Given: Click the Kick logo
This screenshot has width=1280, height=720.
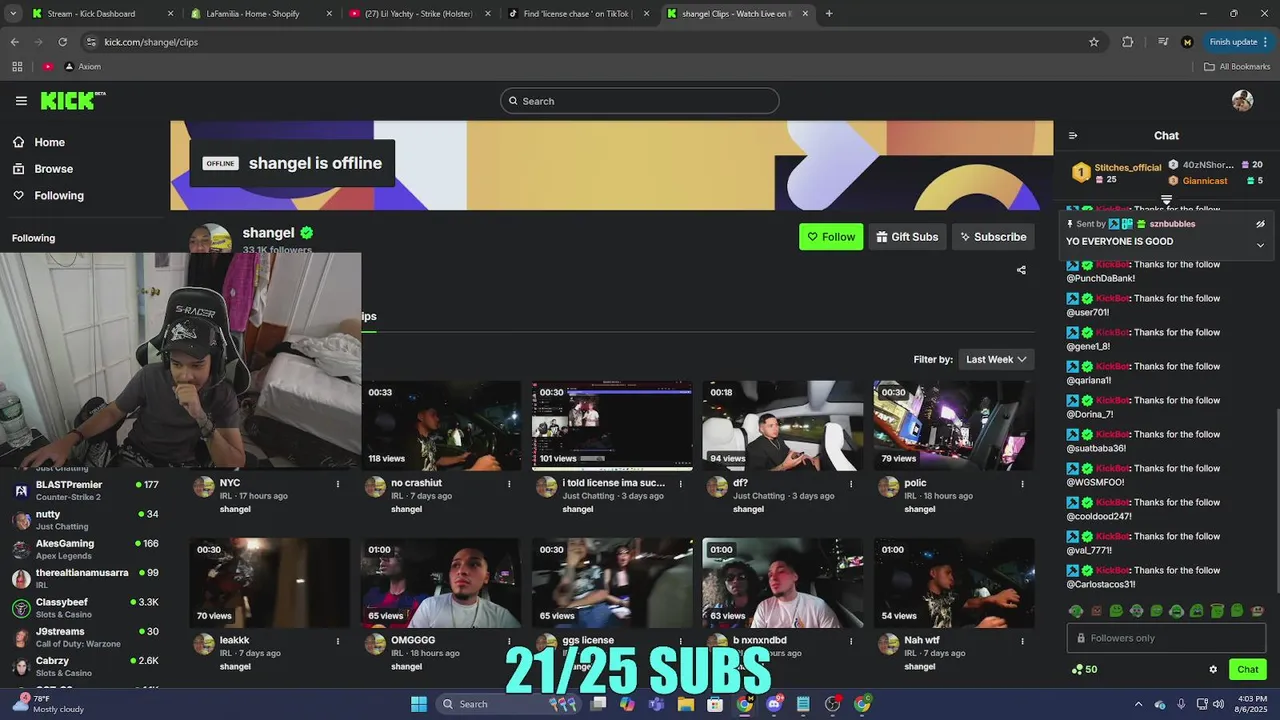Looking at the screenshot, I should pyautogui.click(x=72, y=100).
